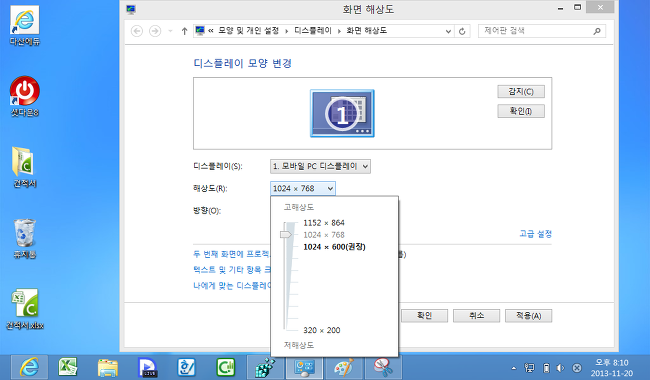This screenshot has width=650, height=380.
Task: Click the 확인 OK button
Action: 424,316
